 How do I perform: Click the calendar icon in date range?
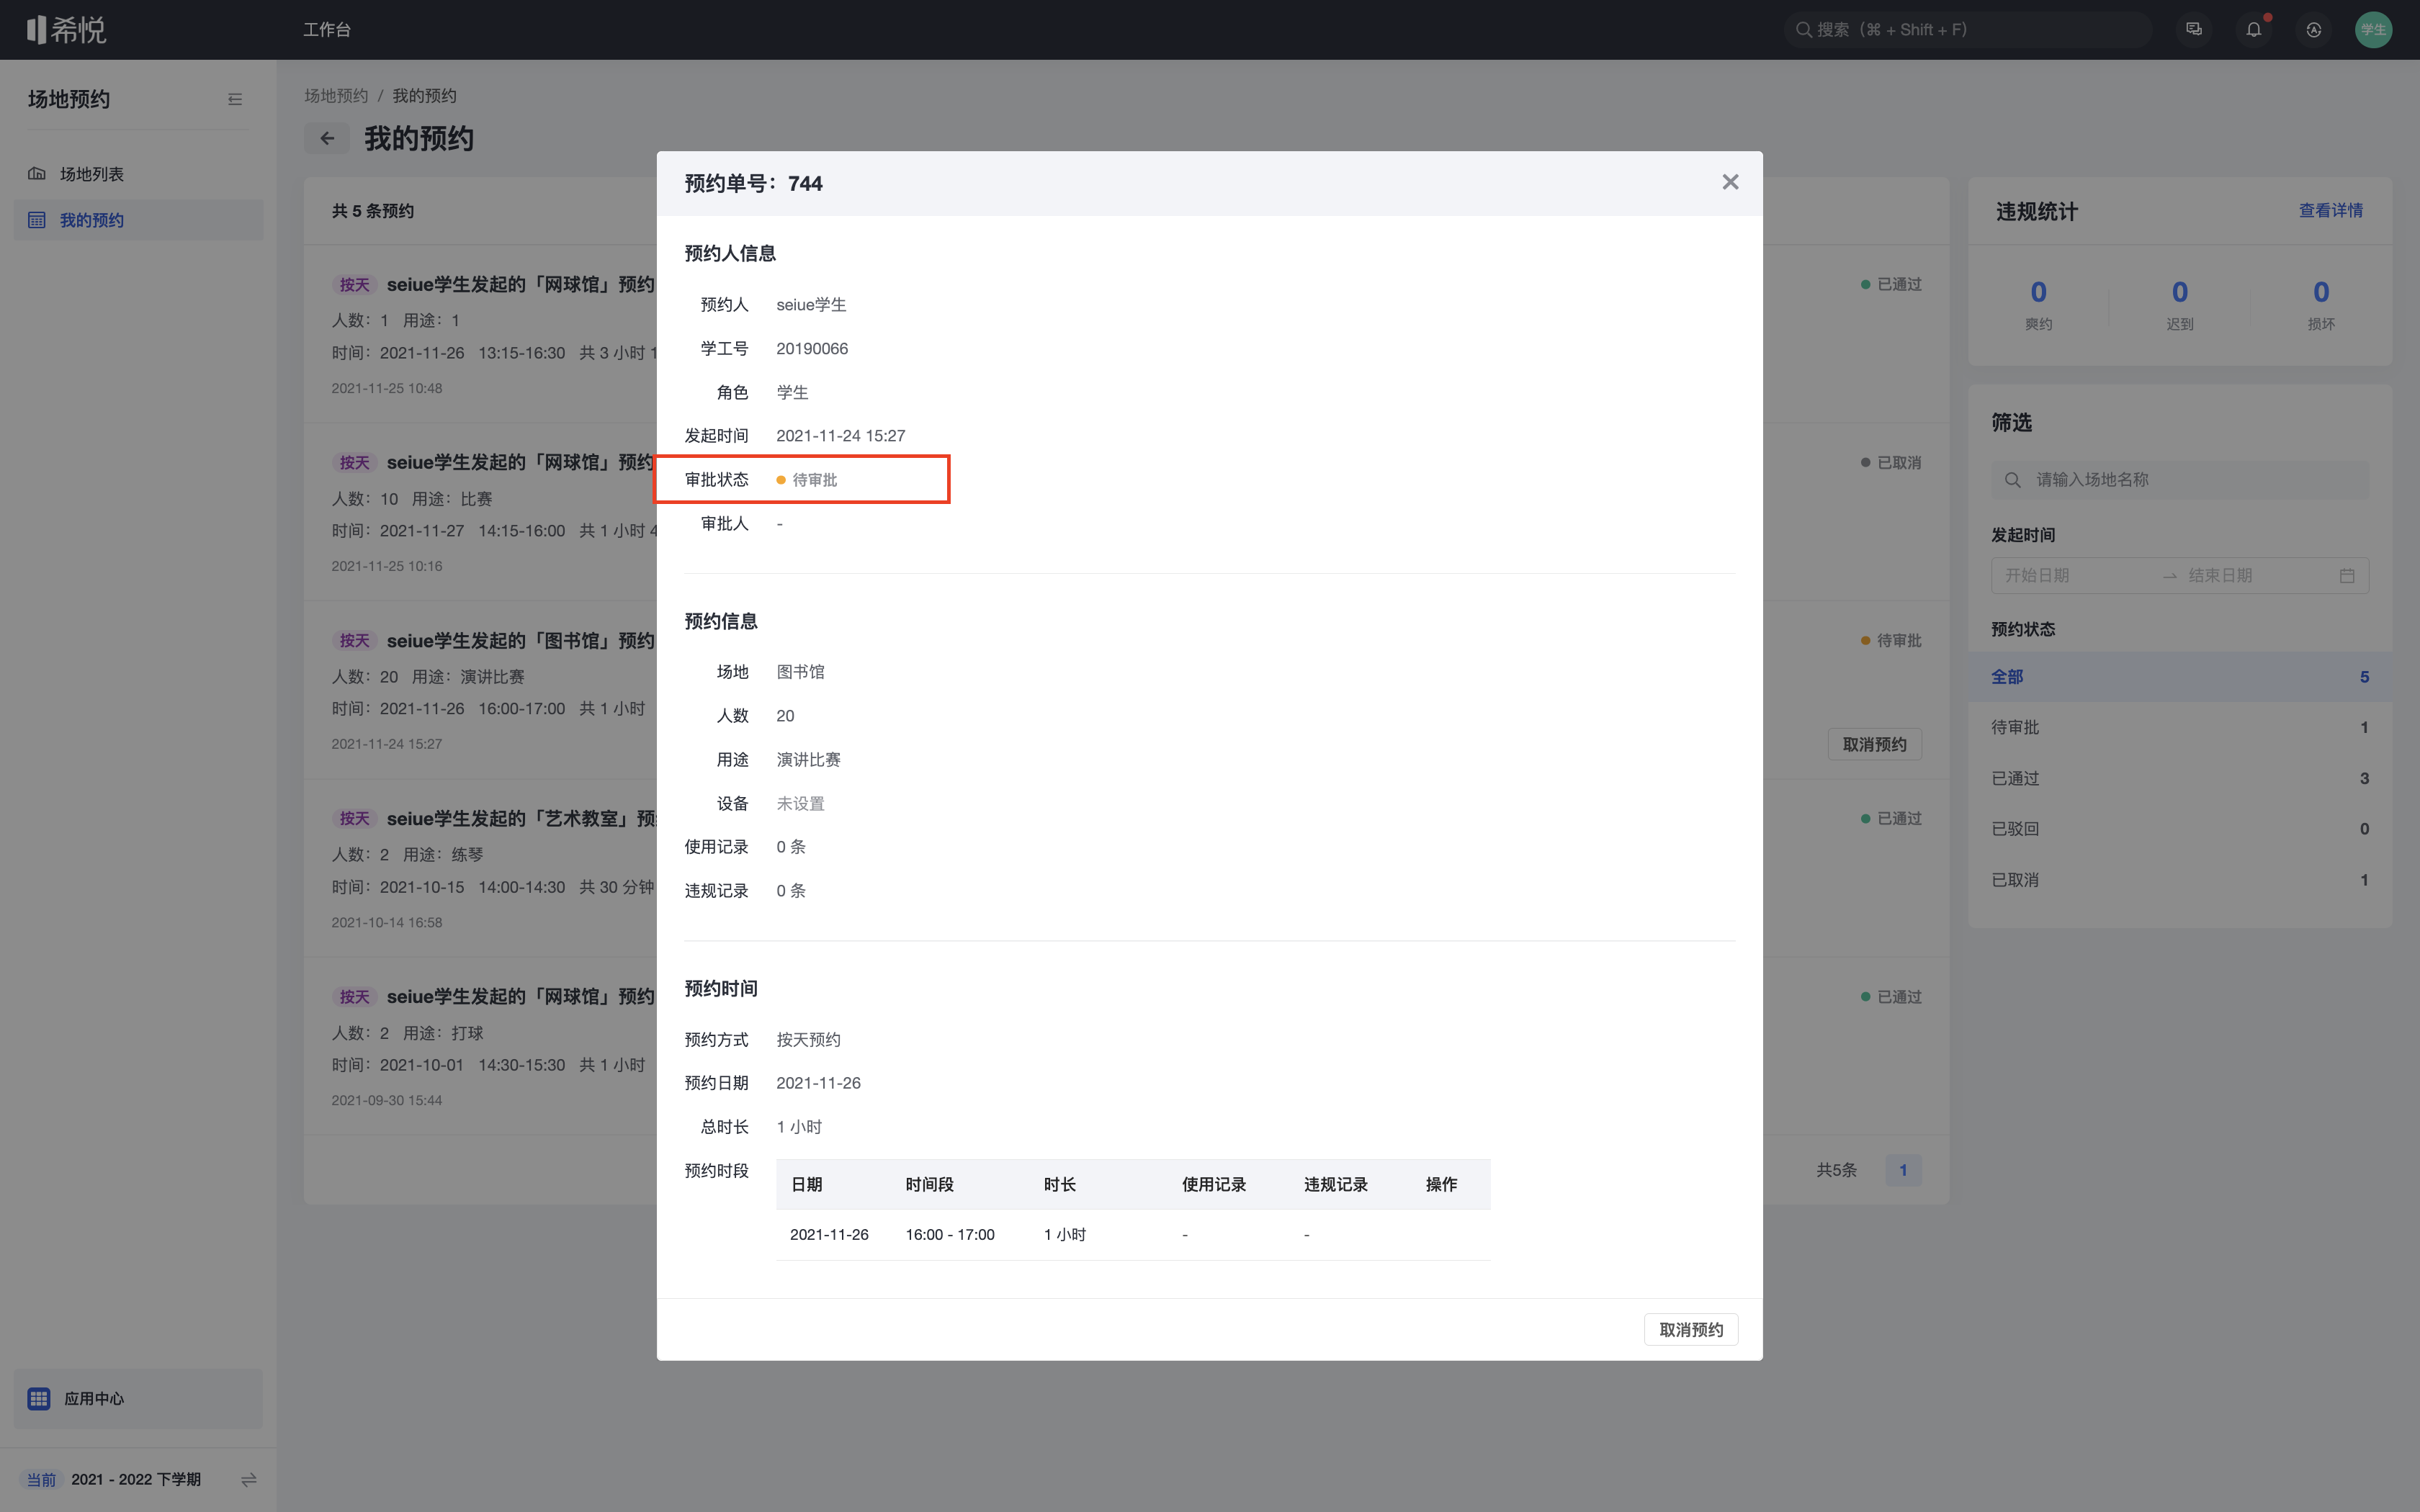click(x=2347, y=575)
